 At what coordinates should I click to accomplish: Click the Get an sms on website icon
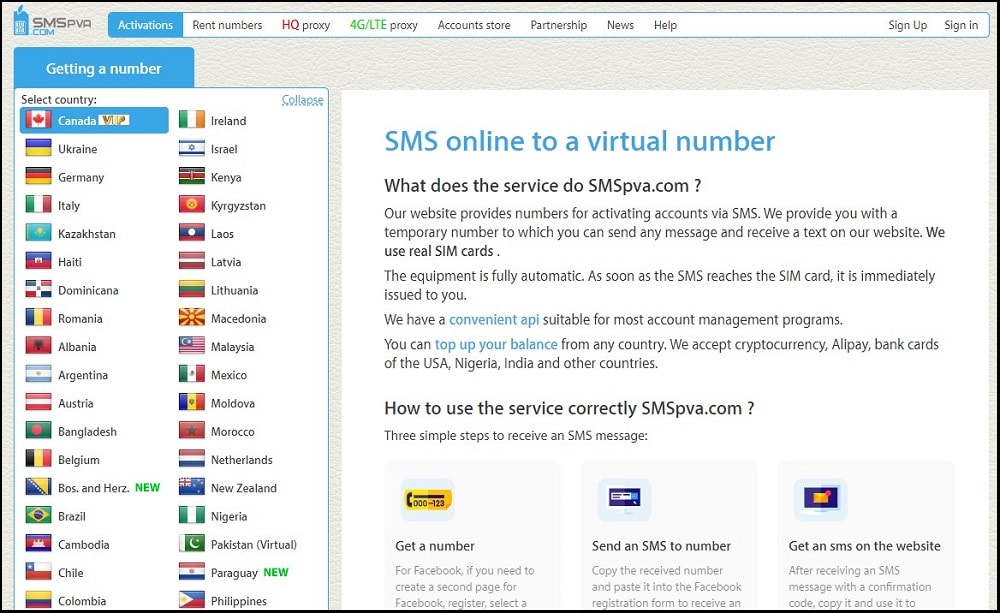[x=821, y=499]
